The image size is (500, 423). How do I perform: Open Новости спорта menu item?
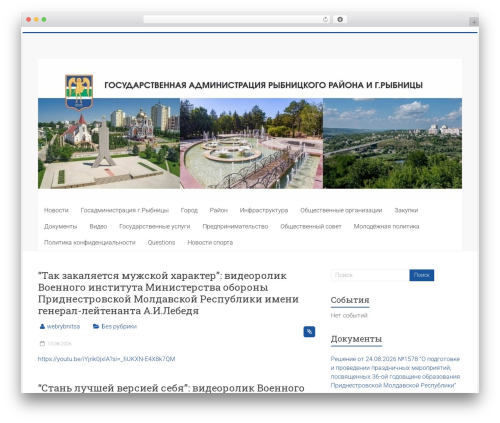click(x=210, y=242)
